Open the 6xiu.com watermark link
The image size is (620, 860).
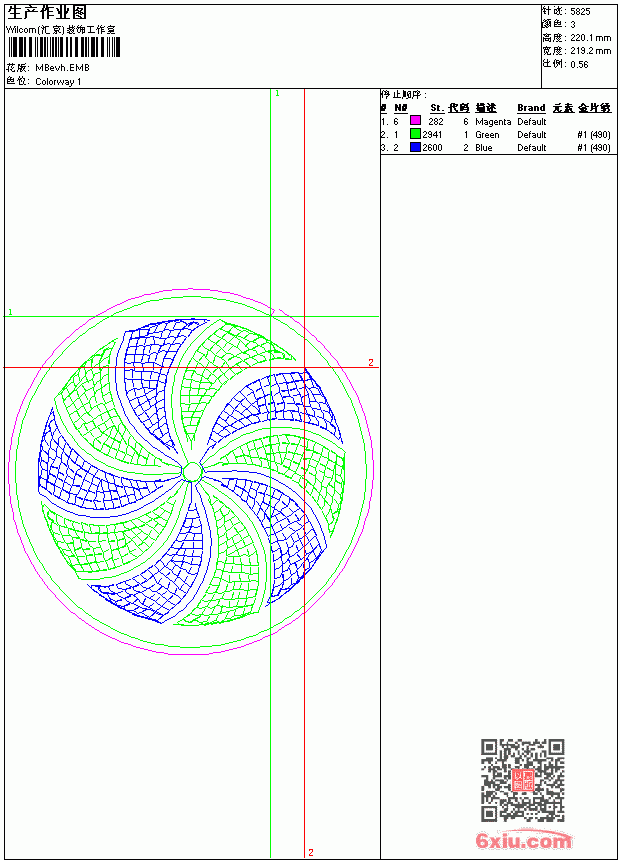(523, 840)
